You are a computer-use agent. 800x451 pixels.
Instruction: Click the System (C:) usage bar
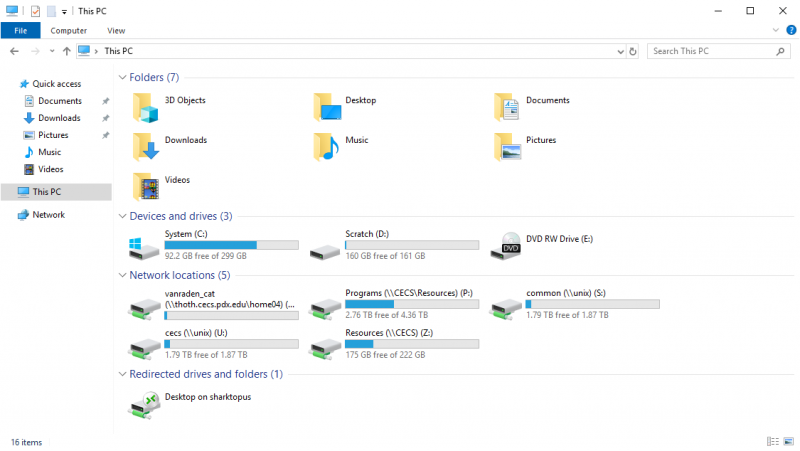[x=232, y=245]
